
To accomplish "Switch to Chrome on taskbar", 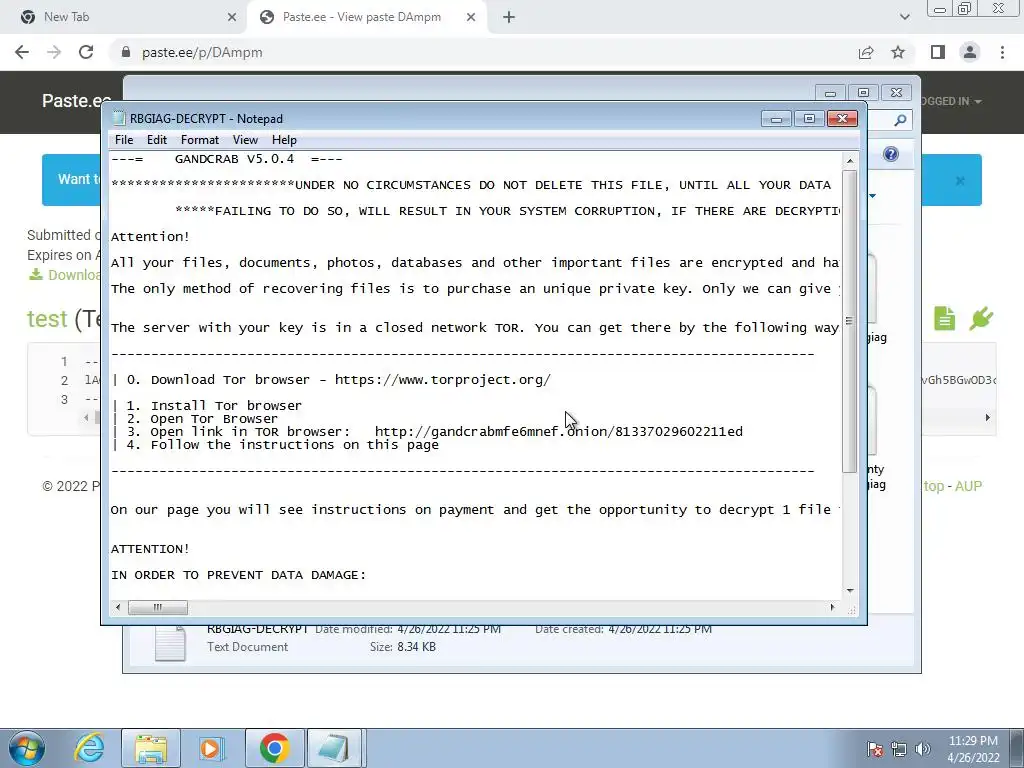I will click(x=274, y=748).
